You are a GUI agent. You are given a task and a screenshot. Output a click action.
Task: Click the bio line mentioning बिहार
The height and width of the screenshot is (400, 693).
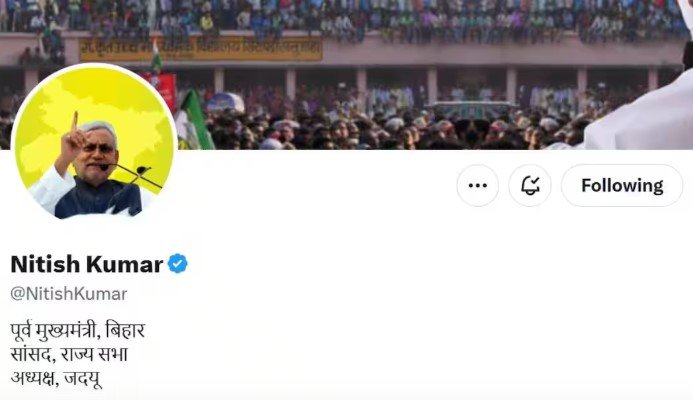tap(78, 331)
